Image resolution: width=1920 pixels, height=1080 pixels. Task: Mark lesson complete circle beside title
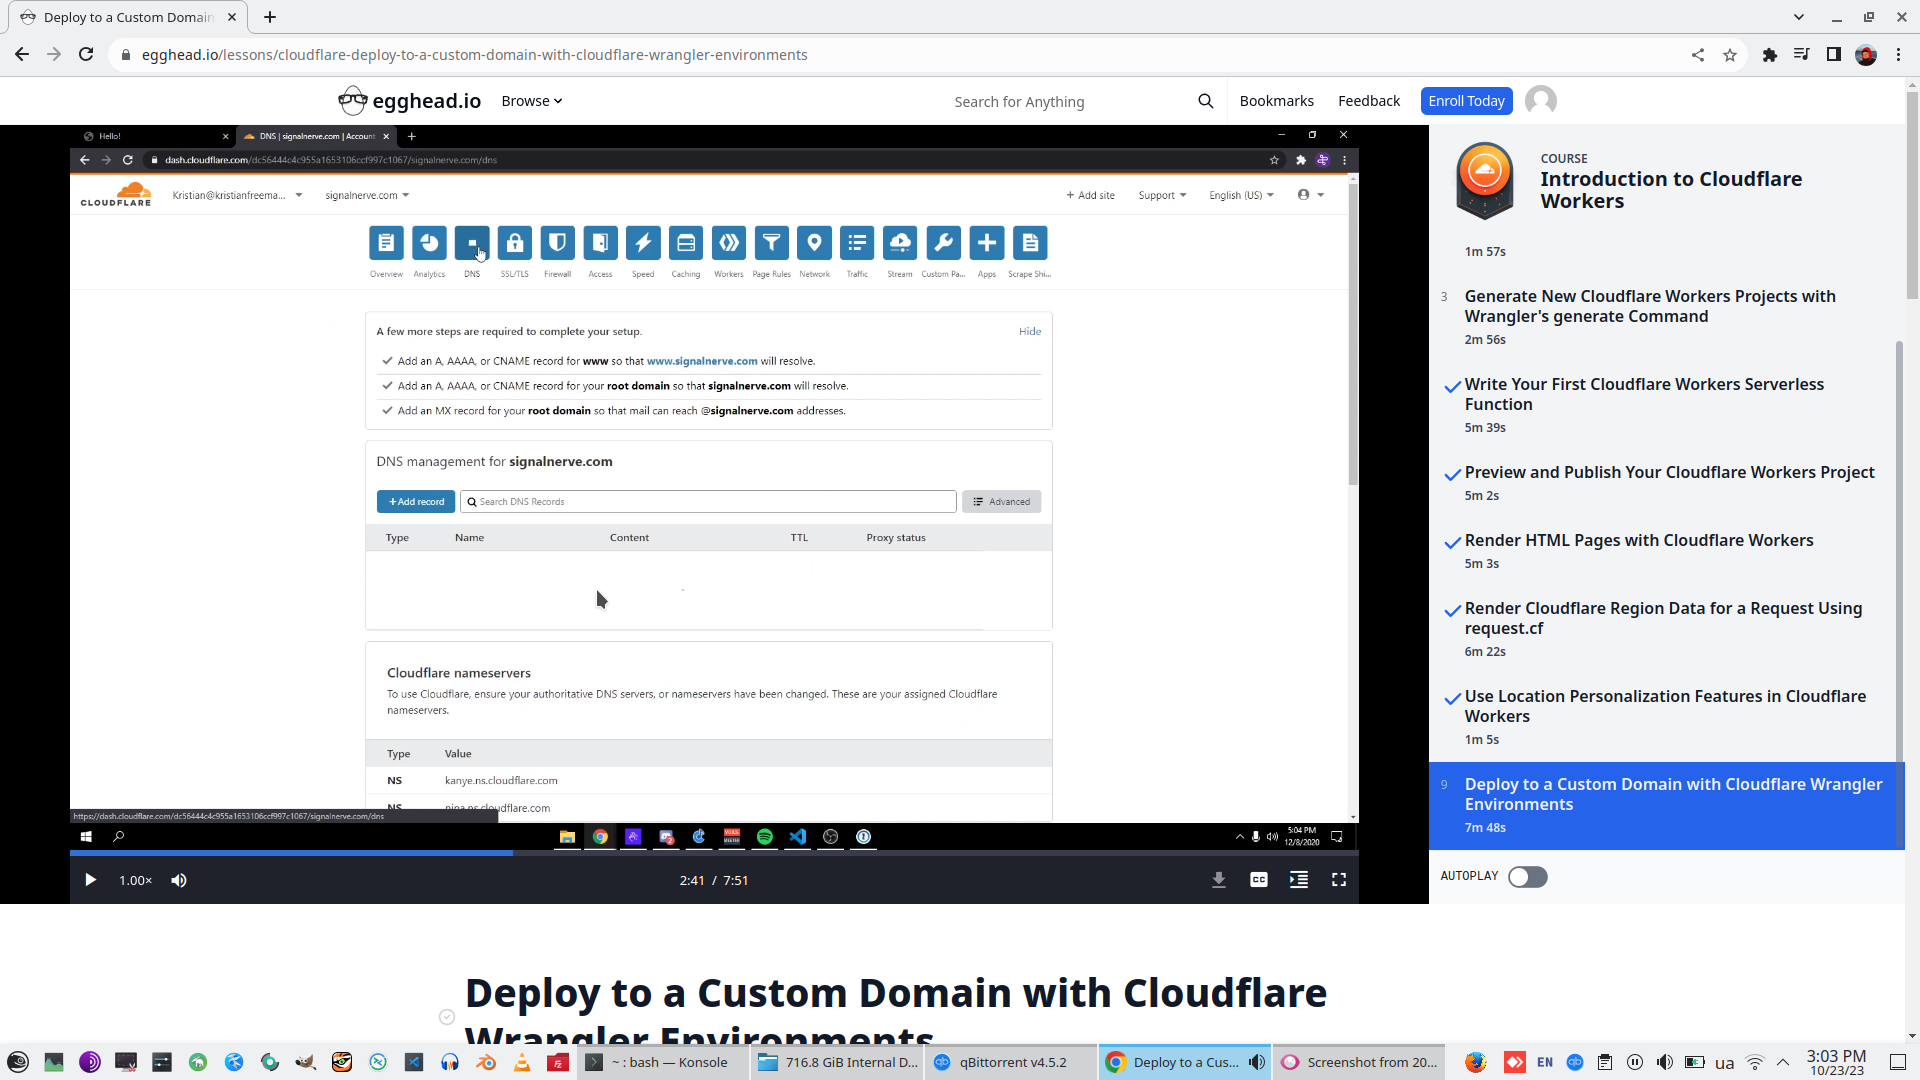click(x=447, y=1017)
